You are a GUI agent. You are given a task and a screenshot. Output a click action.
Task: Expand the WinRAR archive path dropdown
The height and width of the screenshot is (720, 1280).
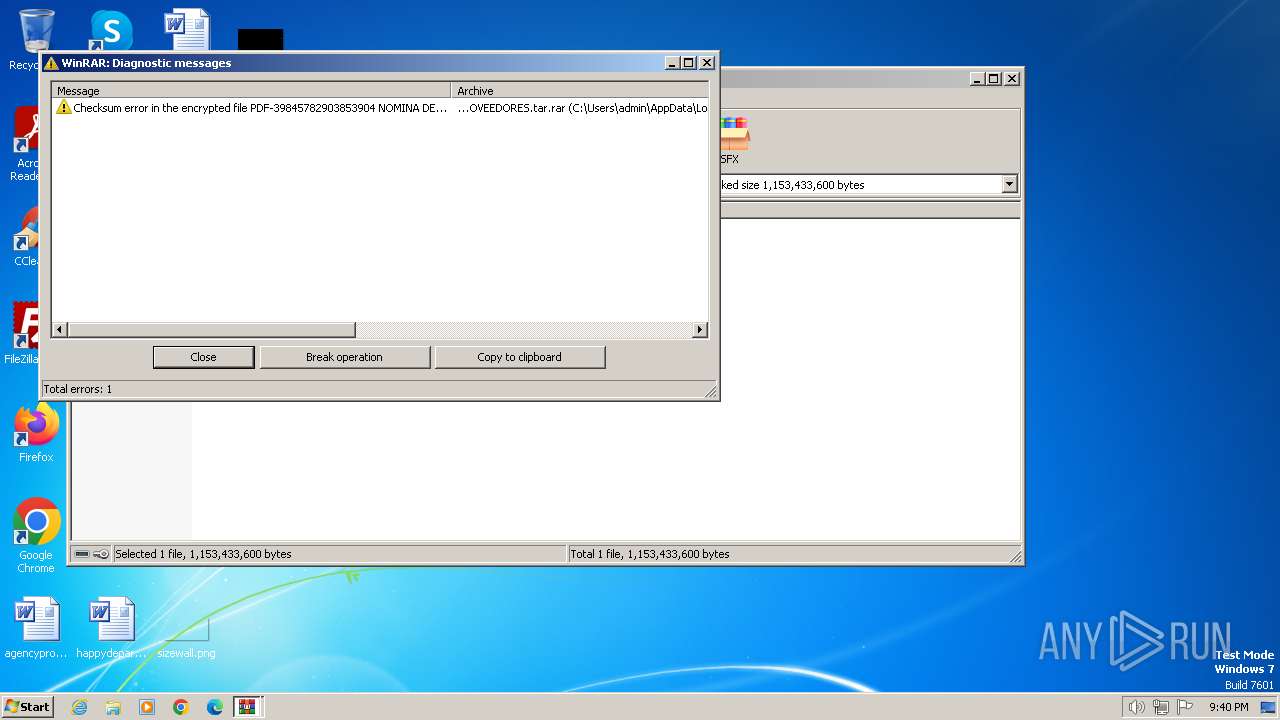point(1009,184)
